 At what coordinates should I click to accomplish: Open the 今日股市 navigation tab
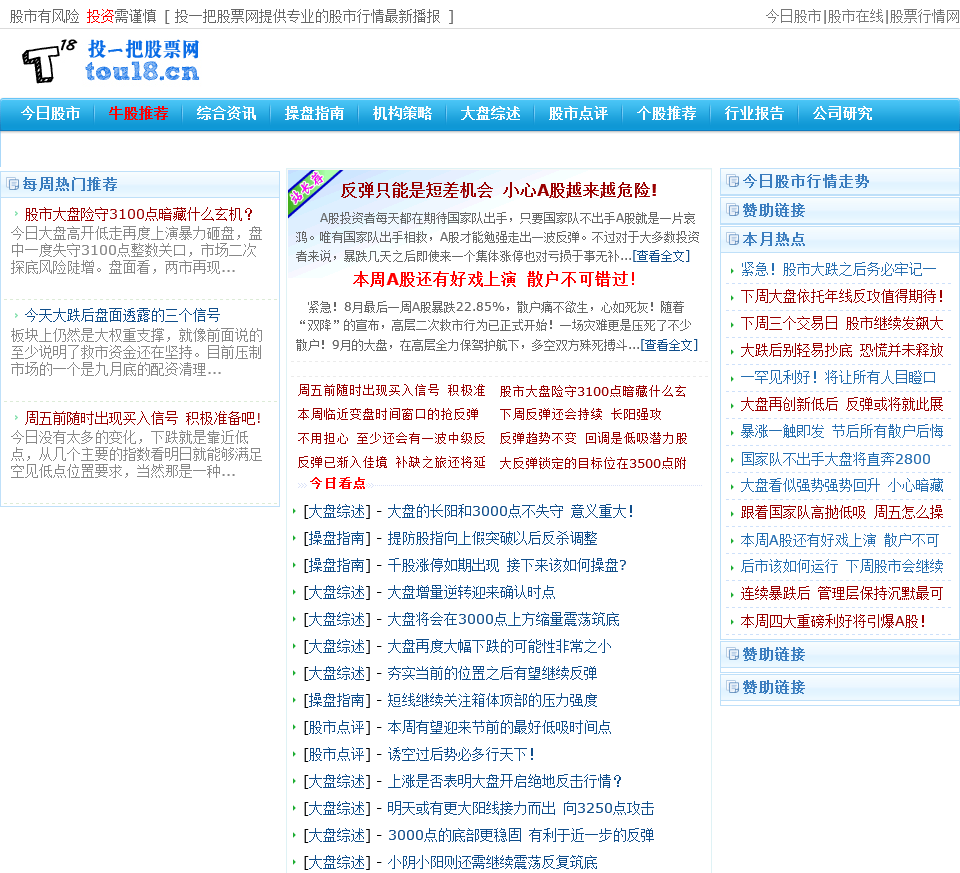[50, 113]
